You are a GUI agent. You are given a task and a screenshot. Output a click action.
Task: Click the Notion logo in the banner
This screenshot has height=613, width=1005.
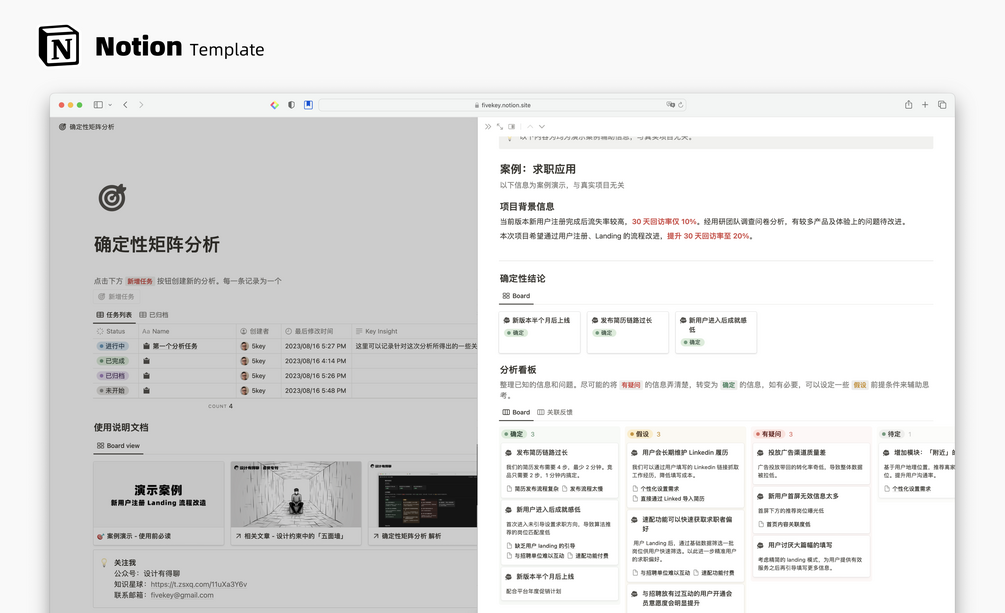[x=59, y=46]
